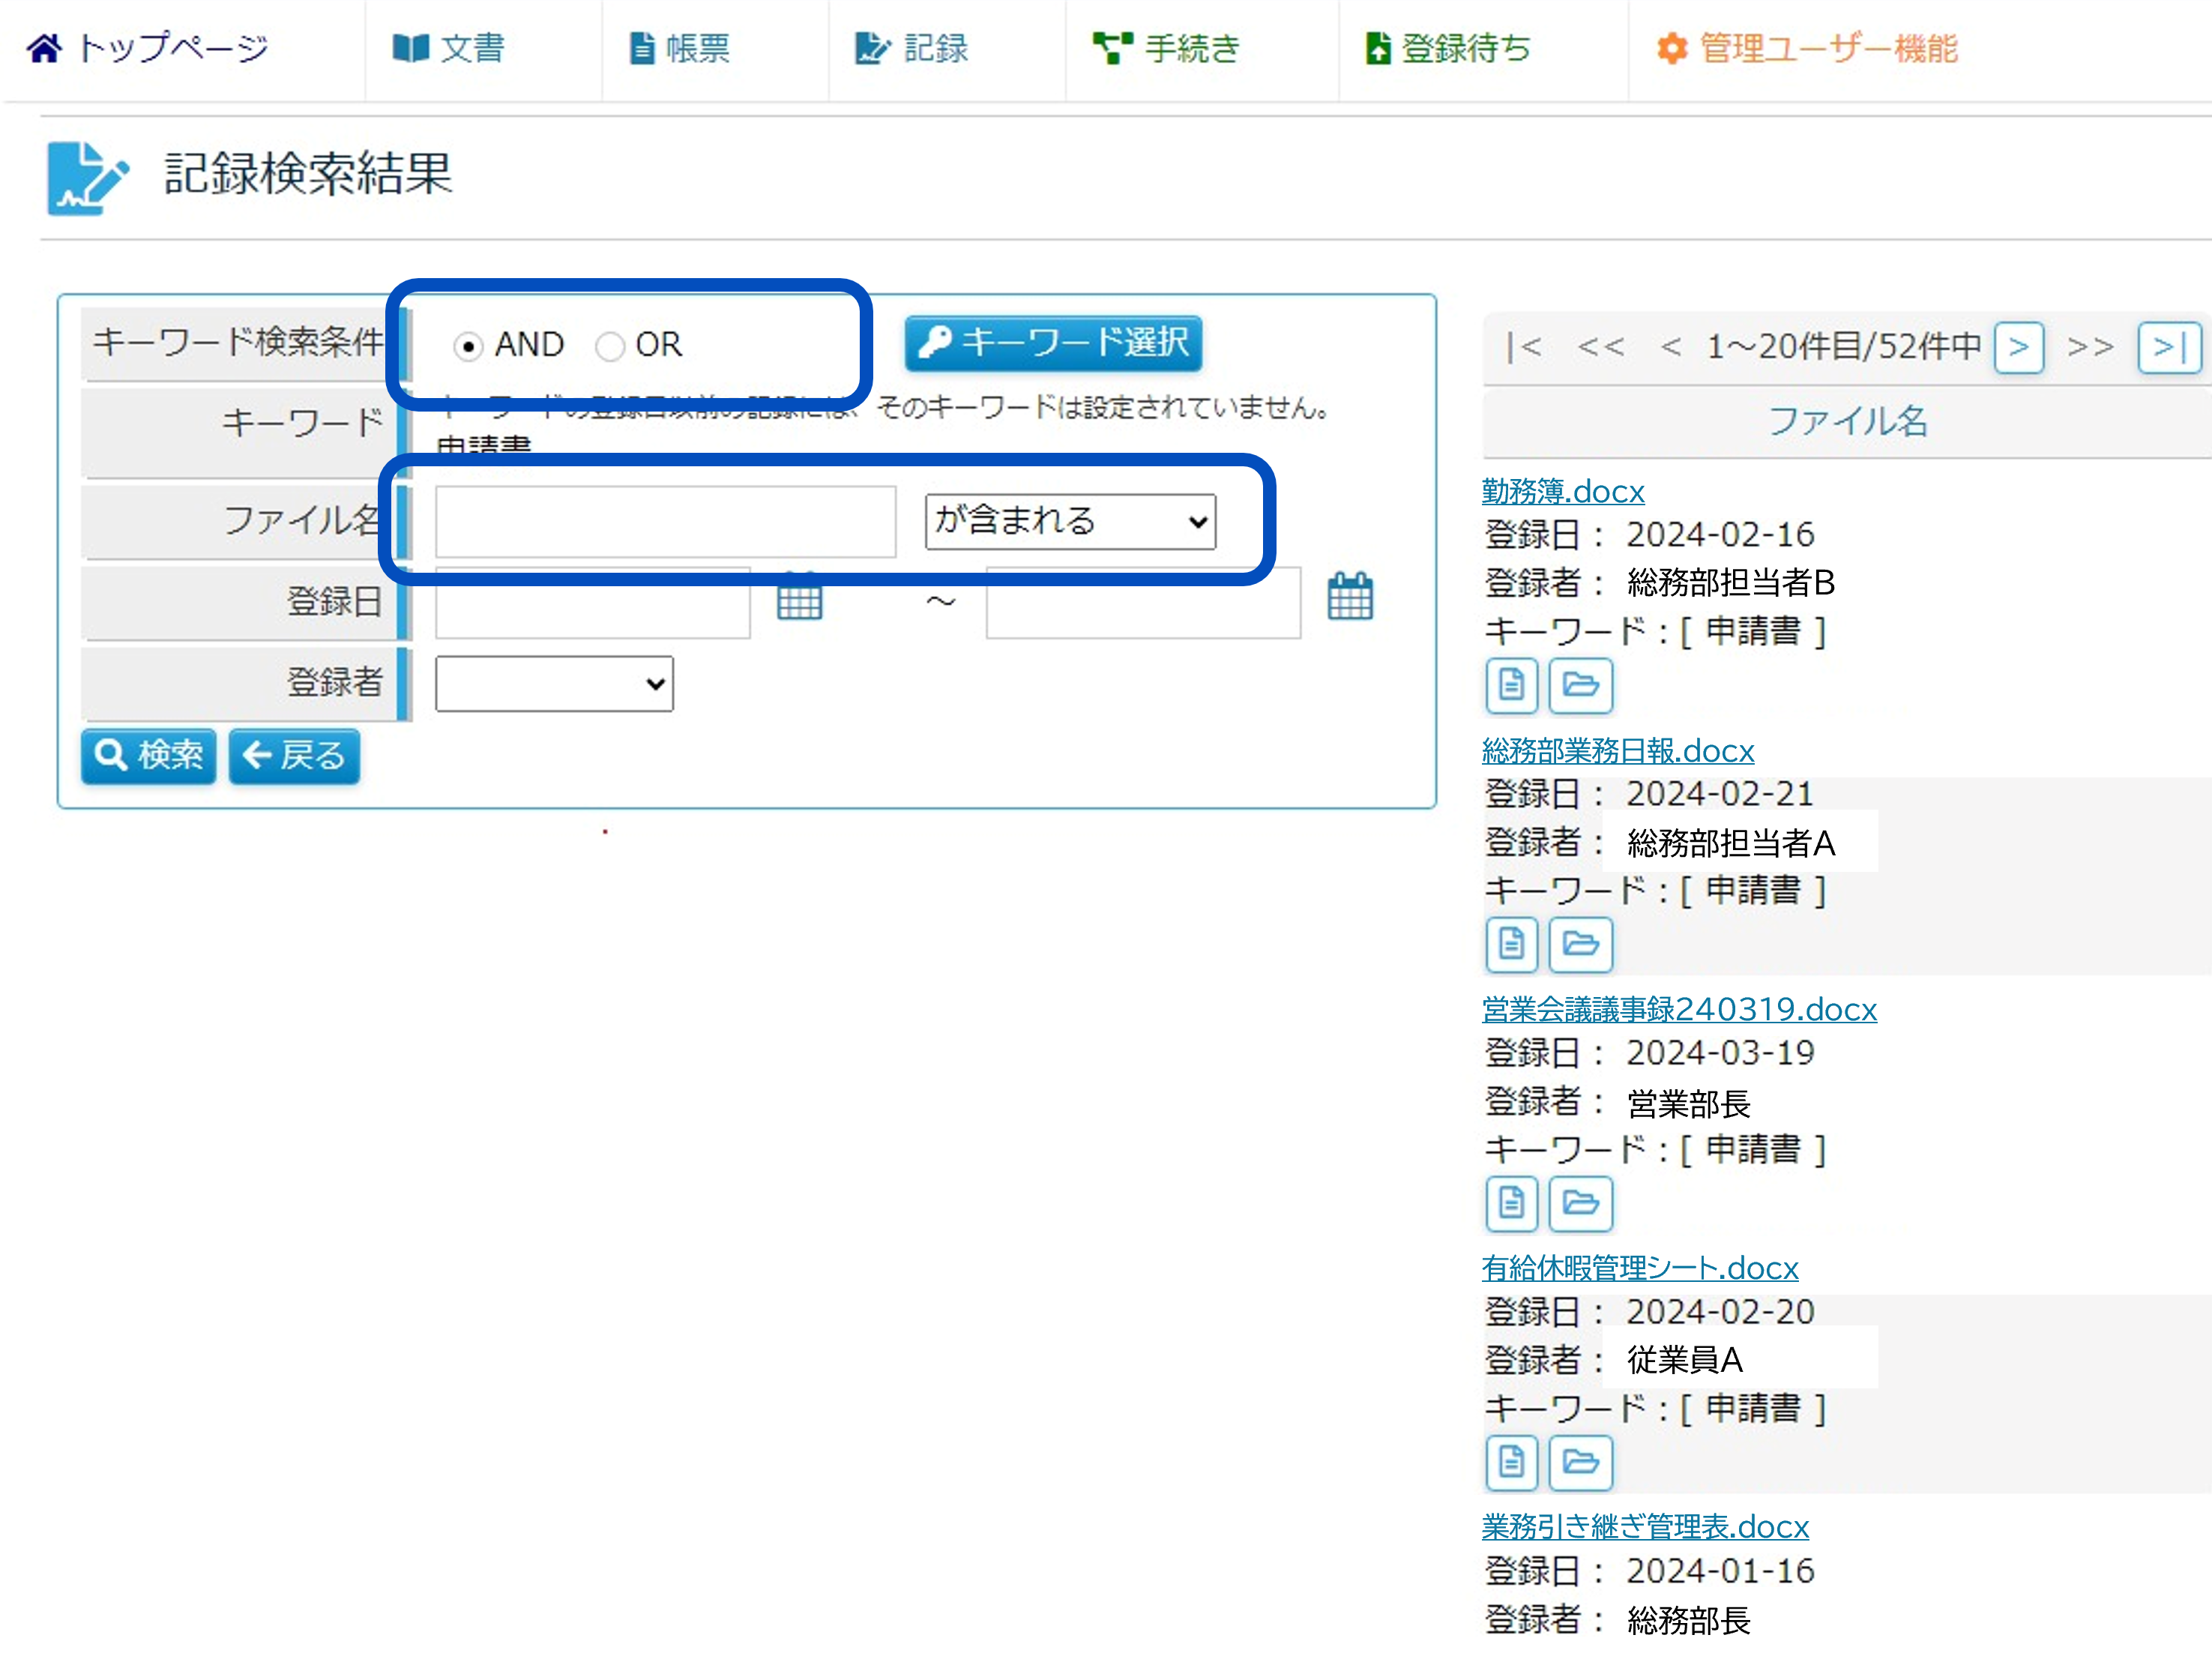Click the folder icon under 勤務簿.docx
The image size is (2212, 1656).
click(x=1580, y=685)
